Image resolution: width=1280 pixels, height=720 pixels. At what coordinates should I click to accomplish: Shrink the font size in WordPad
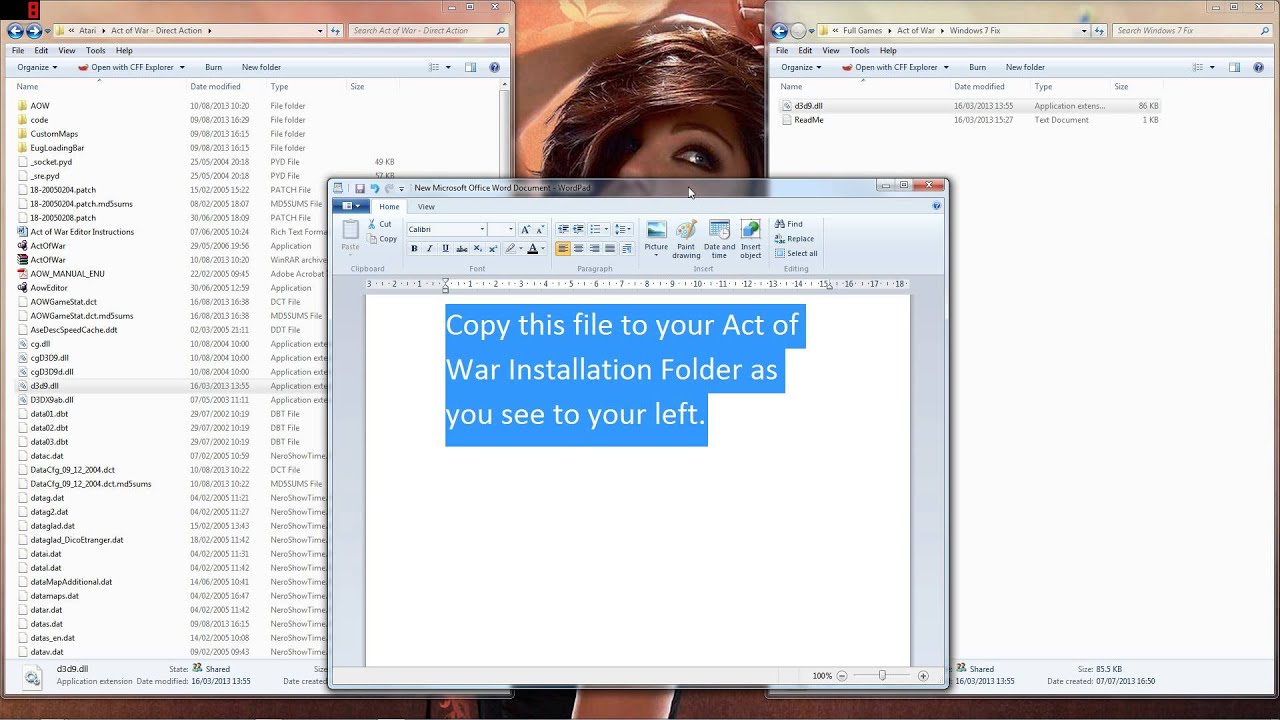click(x=541, y=230)
